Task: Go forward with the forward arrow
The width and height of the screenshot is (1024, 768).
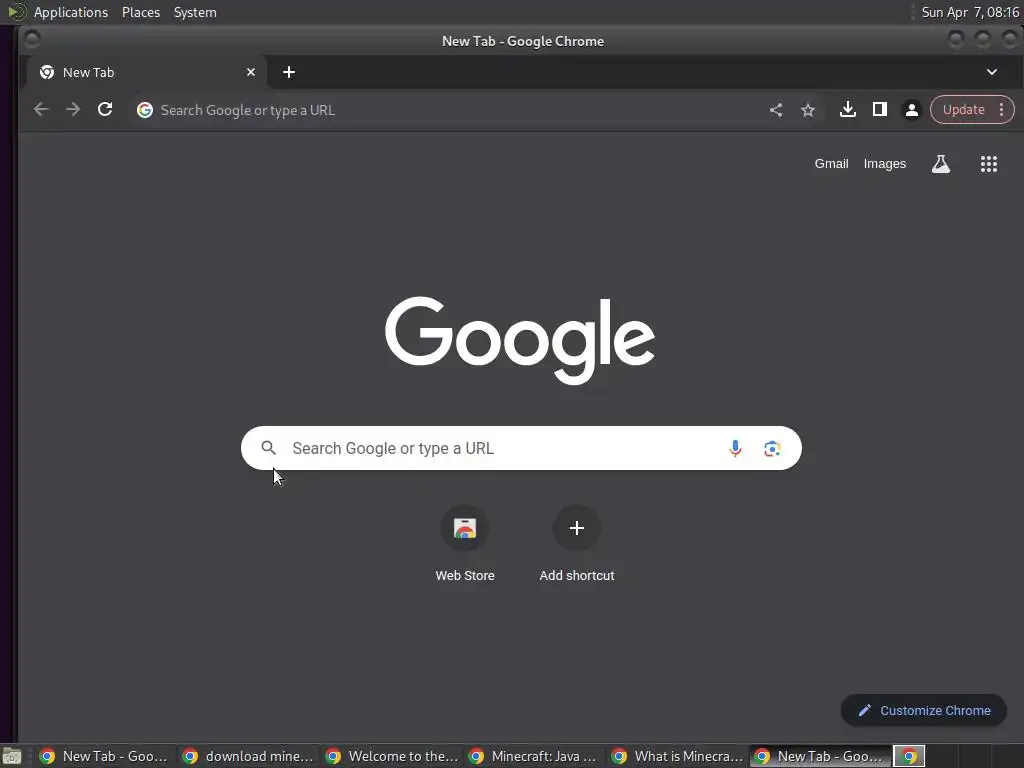Action: point(73,110)
